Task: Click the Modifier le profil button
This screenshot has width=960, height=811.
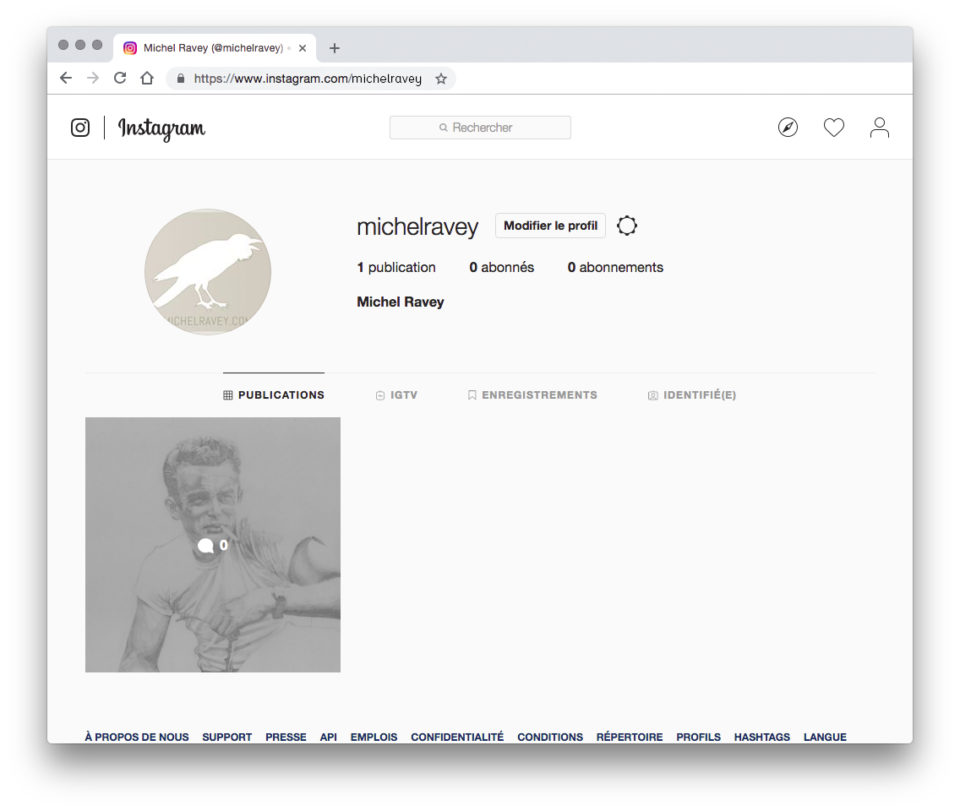Action: 550,226
